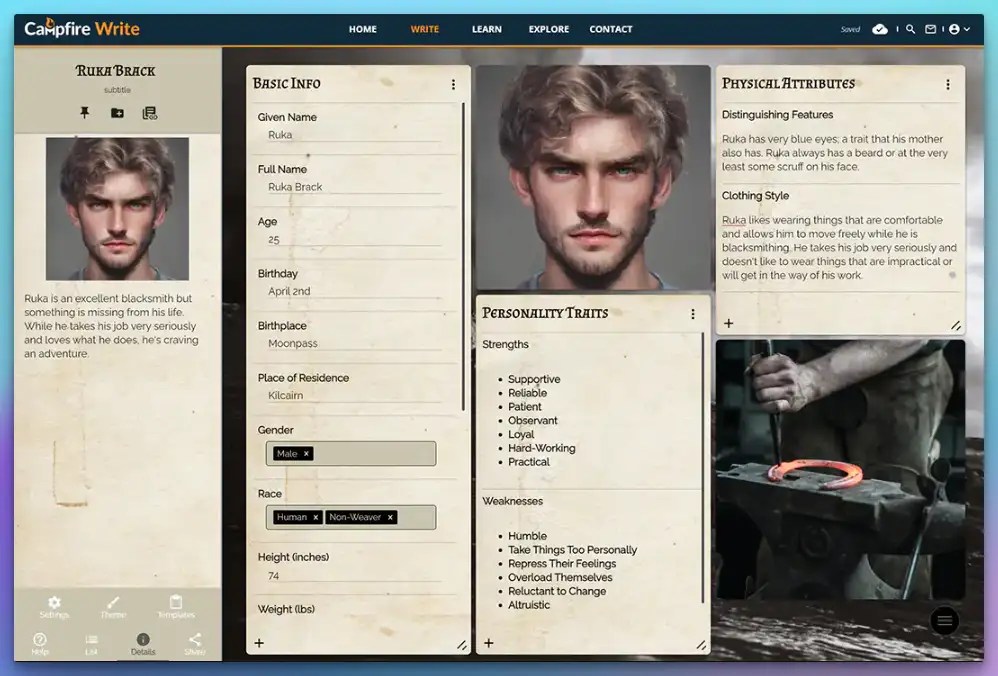Click the round hamburger menu button
Viewport: 998px width, 676px height.
(x=945, y=620)
